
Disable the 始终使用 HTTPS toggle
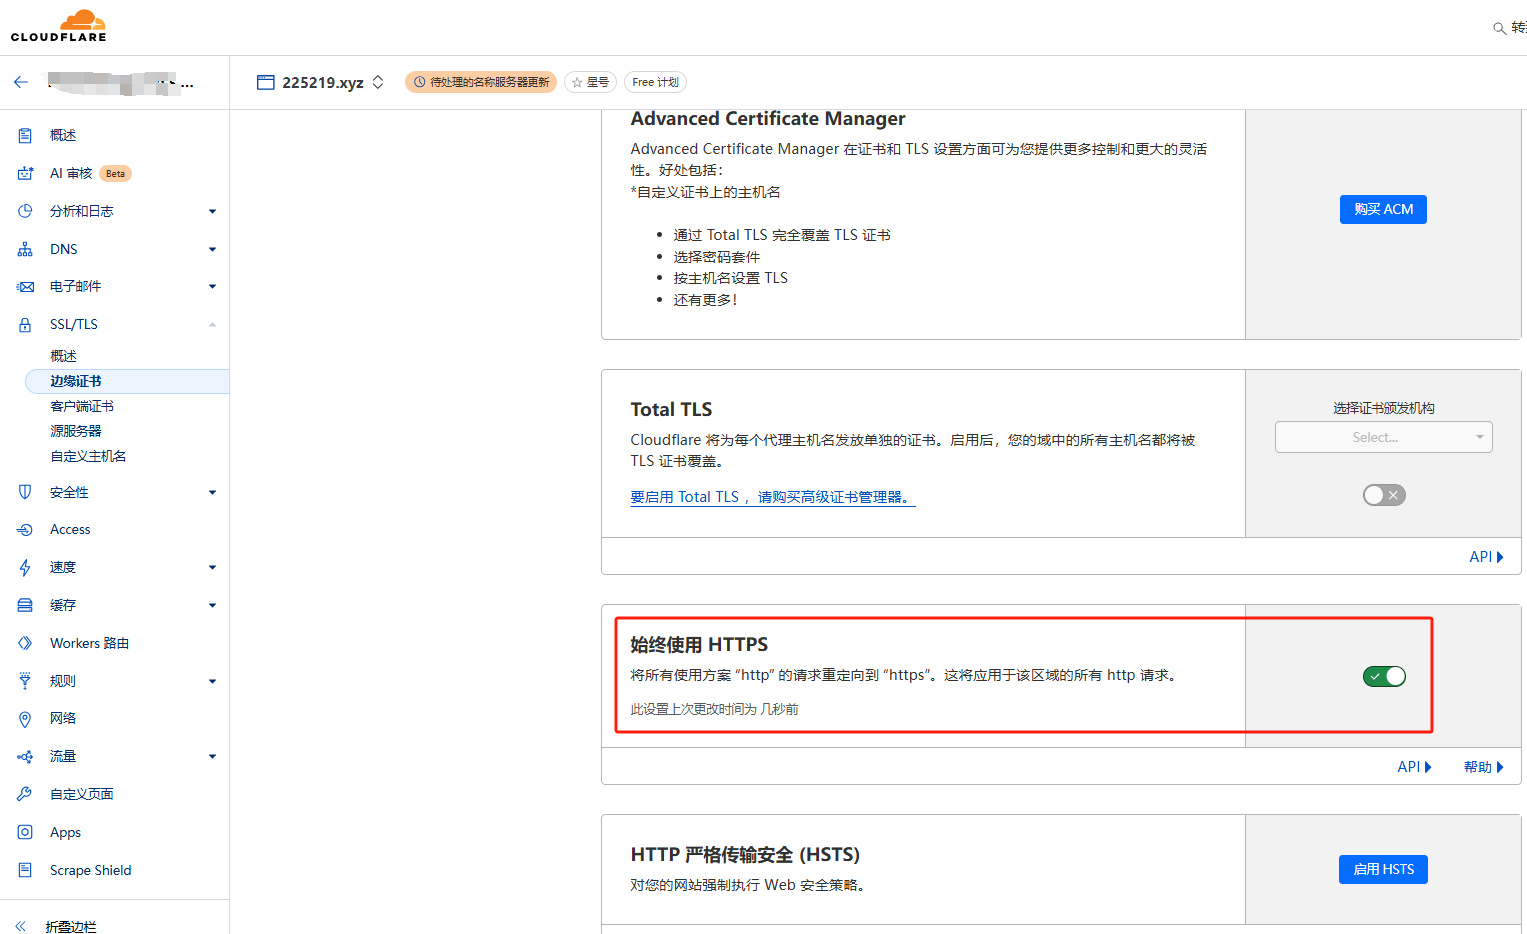coord(1384,677)
